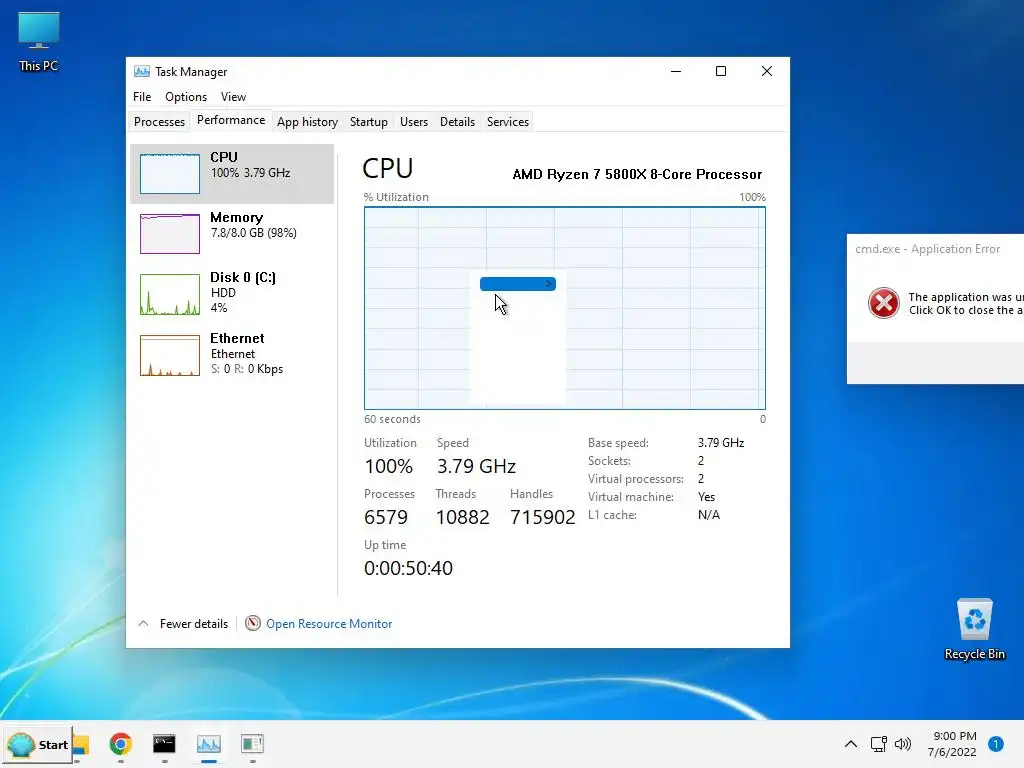Click the 6579 Processes value
The image size is (1024, 768).
(386, 517)
